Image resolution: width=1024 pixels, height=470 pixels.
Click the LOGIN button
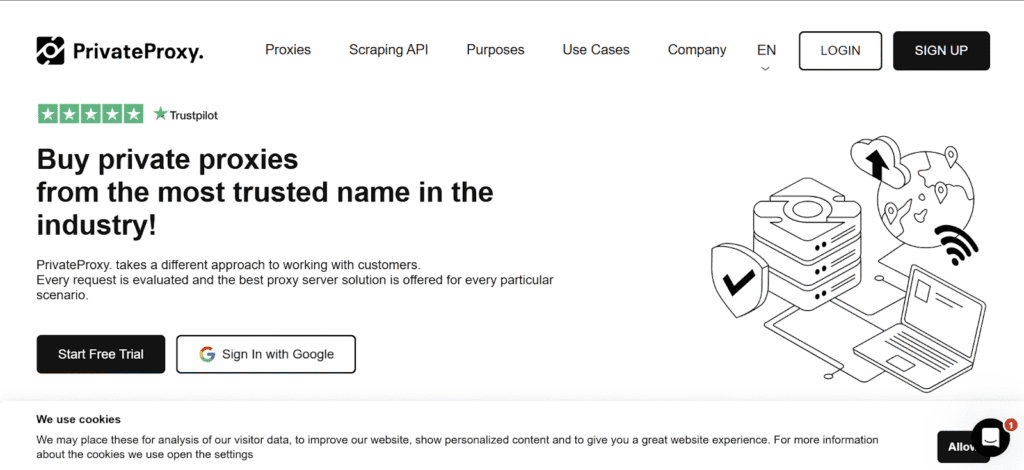pyautogui.click(x=840, y=51)
